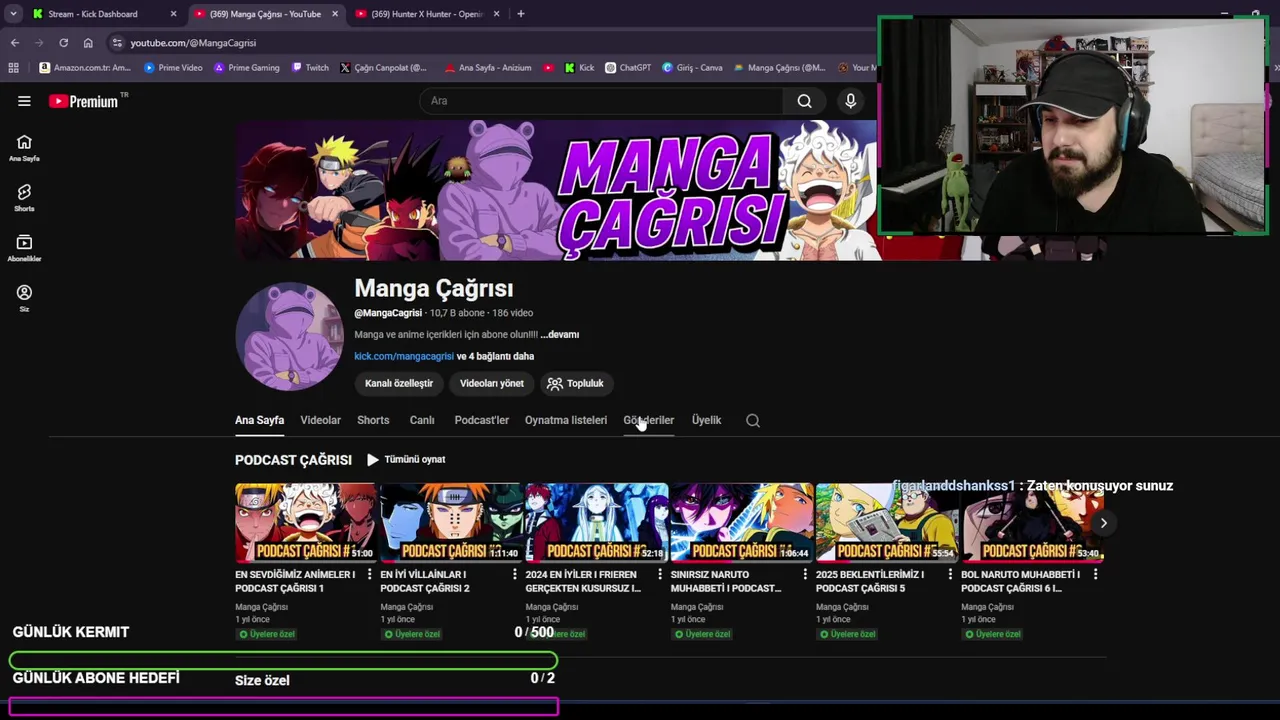Viewport: 1280px width, 720px height.
Task: Open BOL NARUTO MUHABBETİ thumbnail
Action: 1031,523
